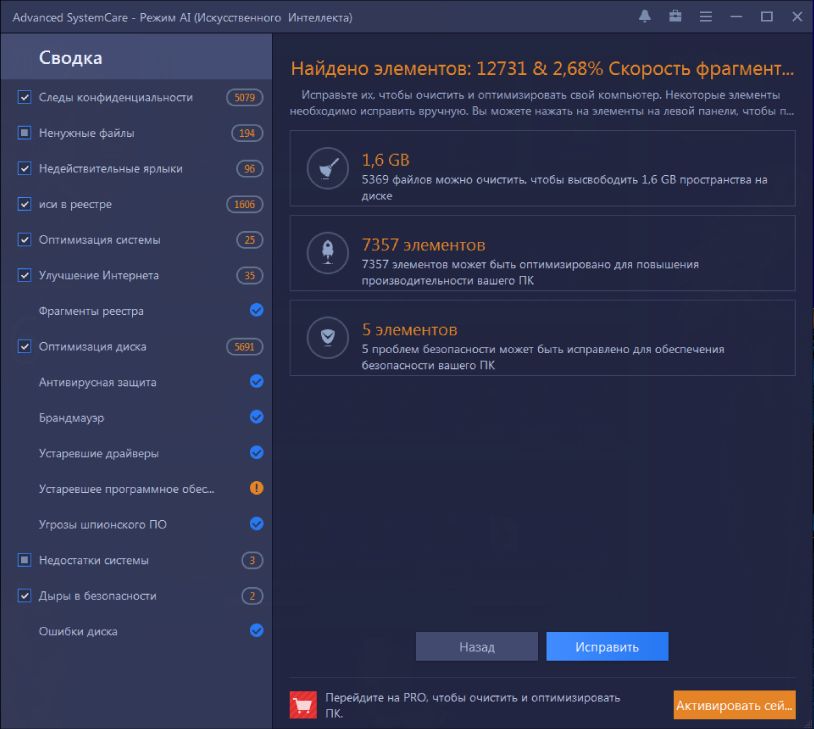Screen dimensions: 814x729
Task: Click the orange Активировать сейчас button
Action: coord(734,705)
